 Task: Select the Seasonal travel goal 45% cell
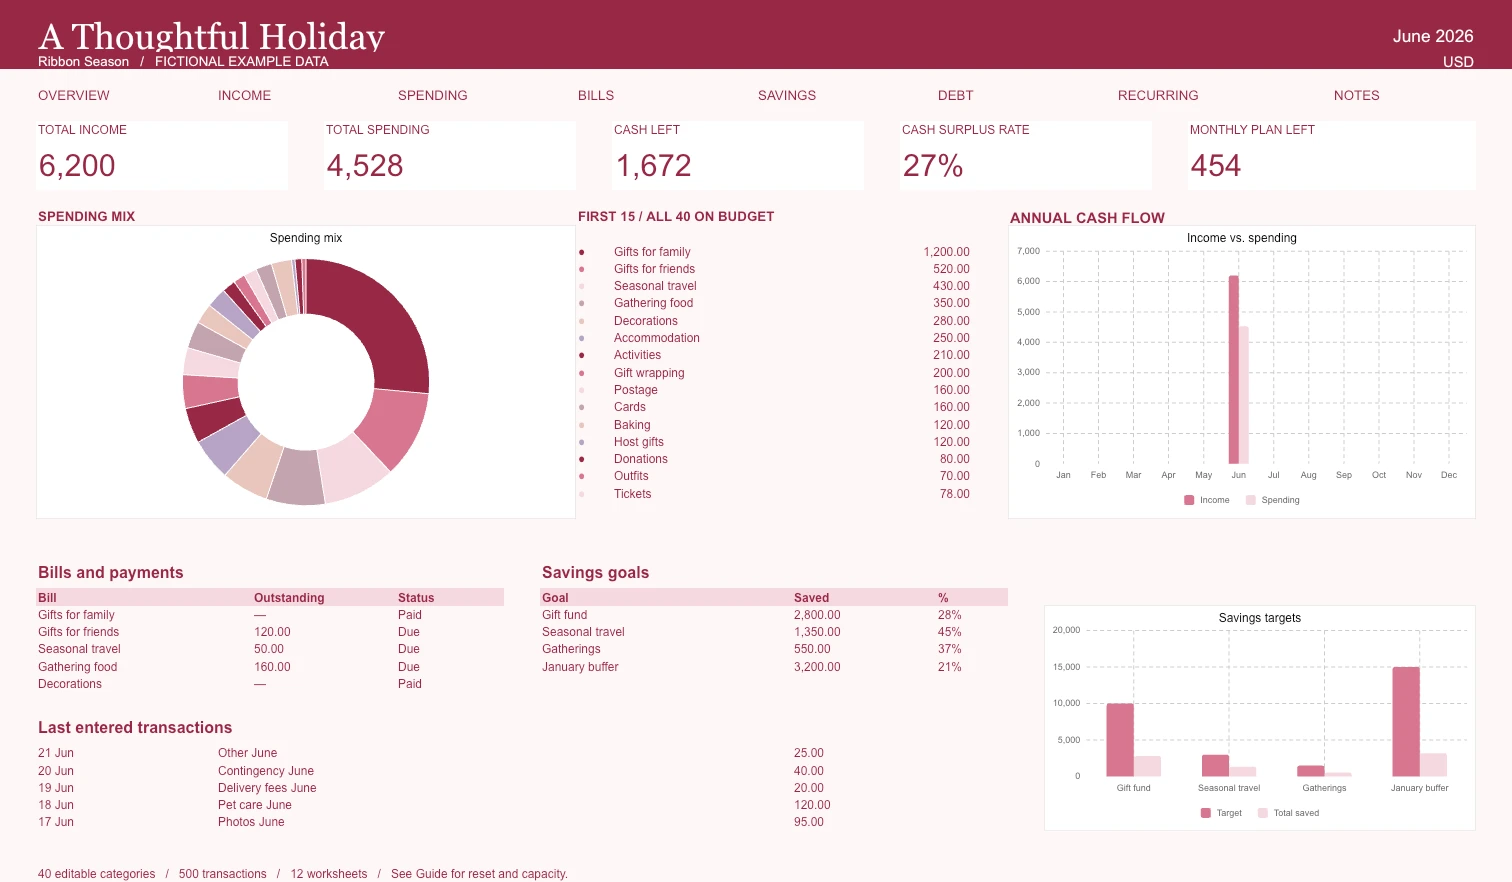(950, 632)
